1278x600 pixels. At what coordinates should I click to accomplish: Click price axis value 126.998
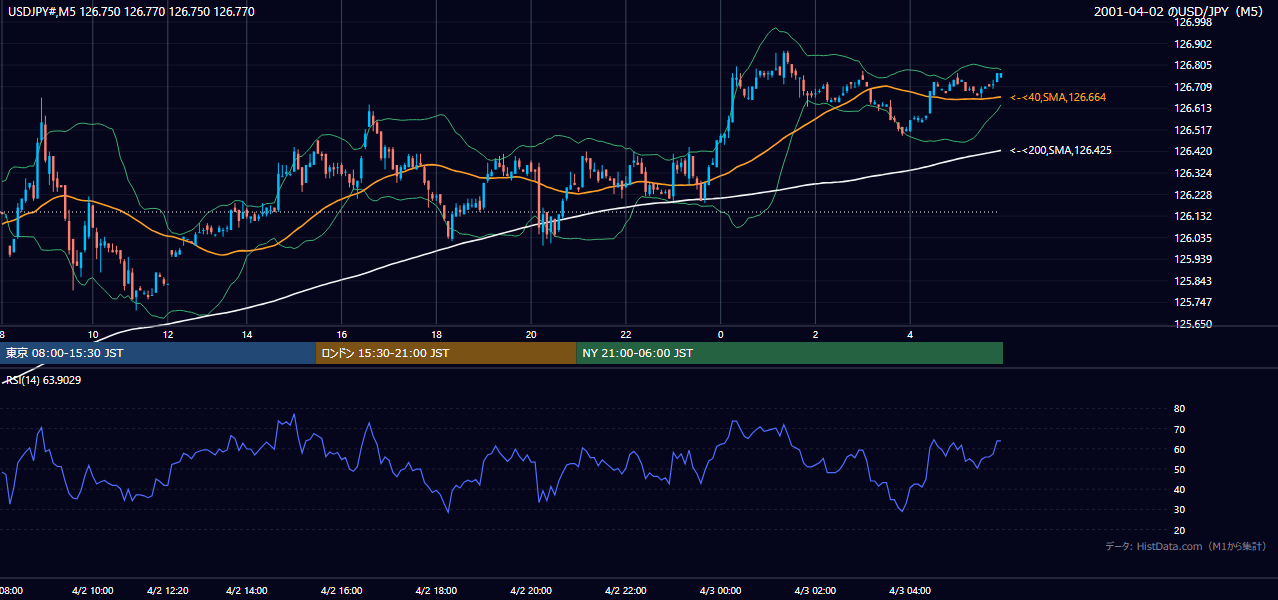[x=1192, y=22]
